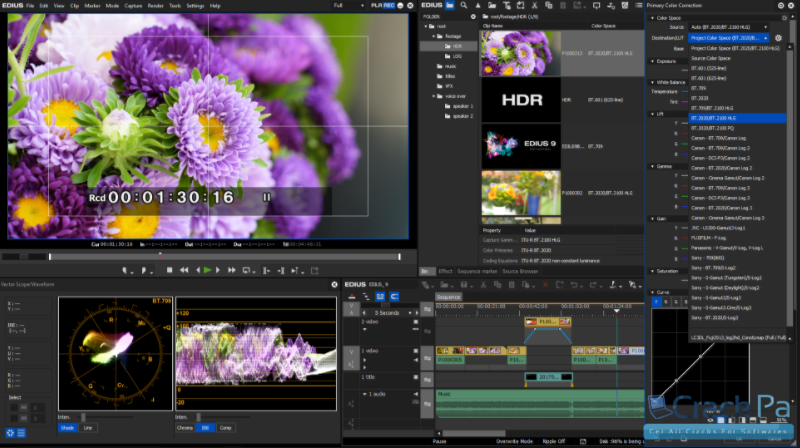Click the Insert to timeline icon
Viewport: 800px width, 448px height.
(266, 270)
